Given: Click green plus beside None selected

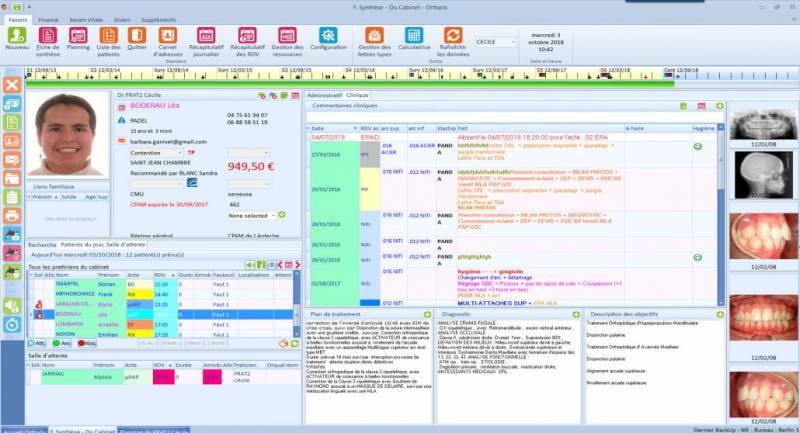Looking at the screenshot, I should click(282, 215).
